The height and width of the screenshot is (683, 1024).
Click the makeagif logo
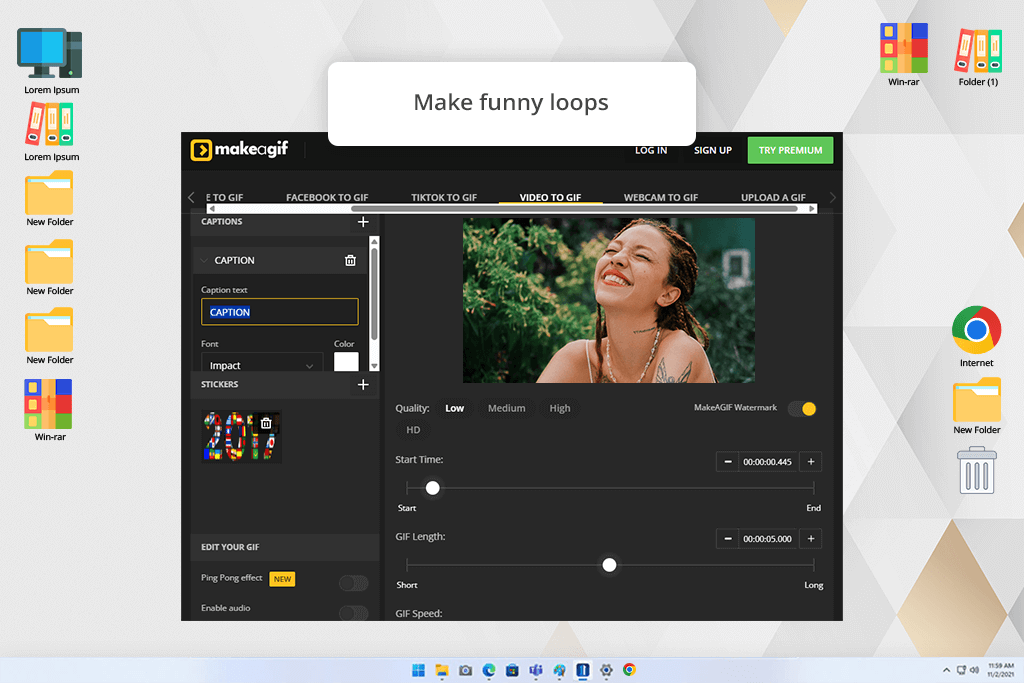point(239,150)
